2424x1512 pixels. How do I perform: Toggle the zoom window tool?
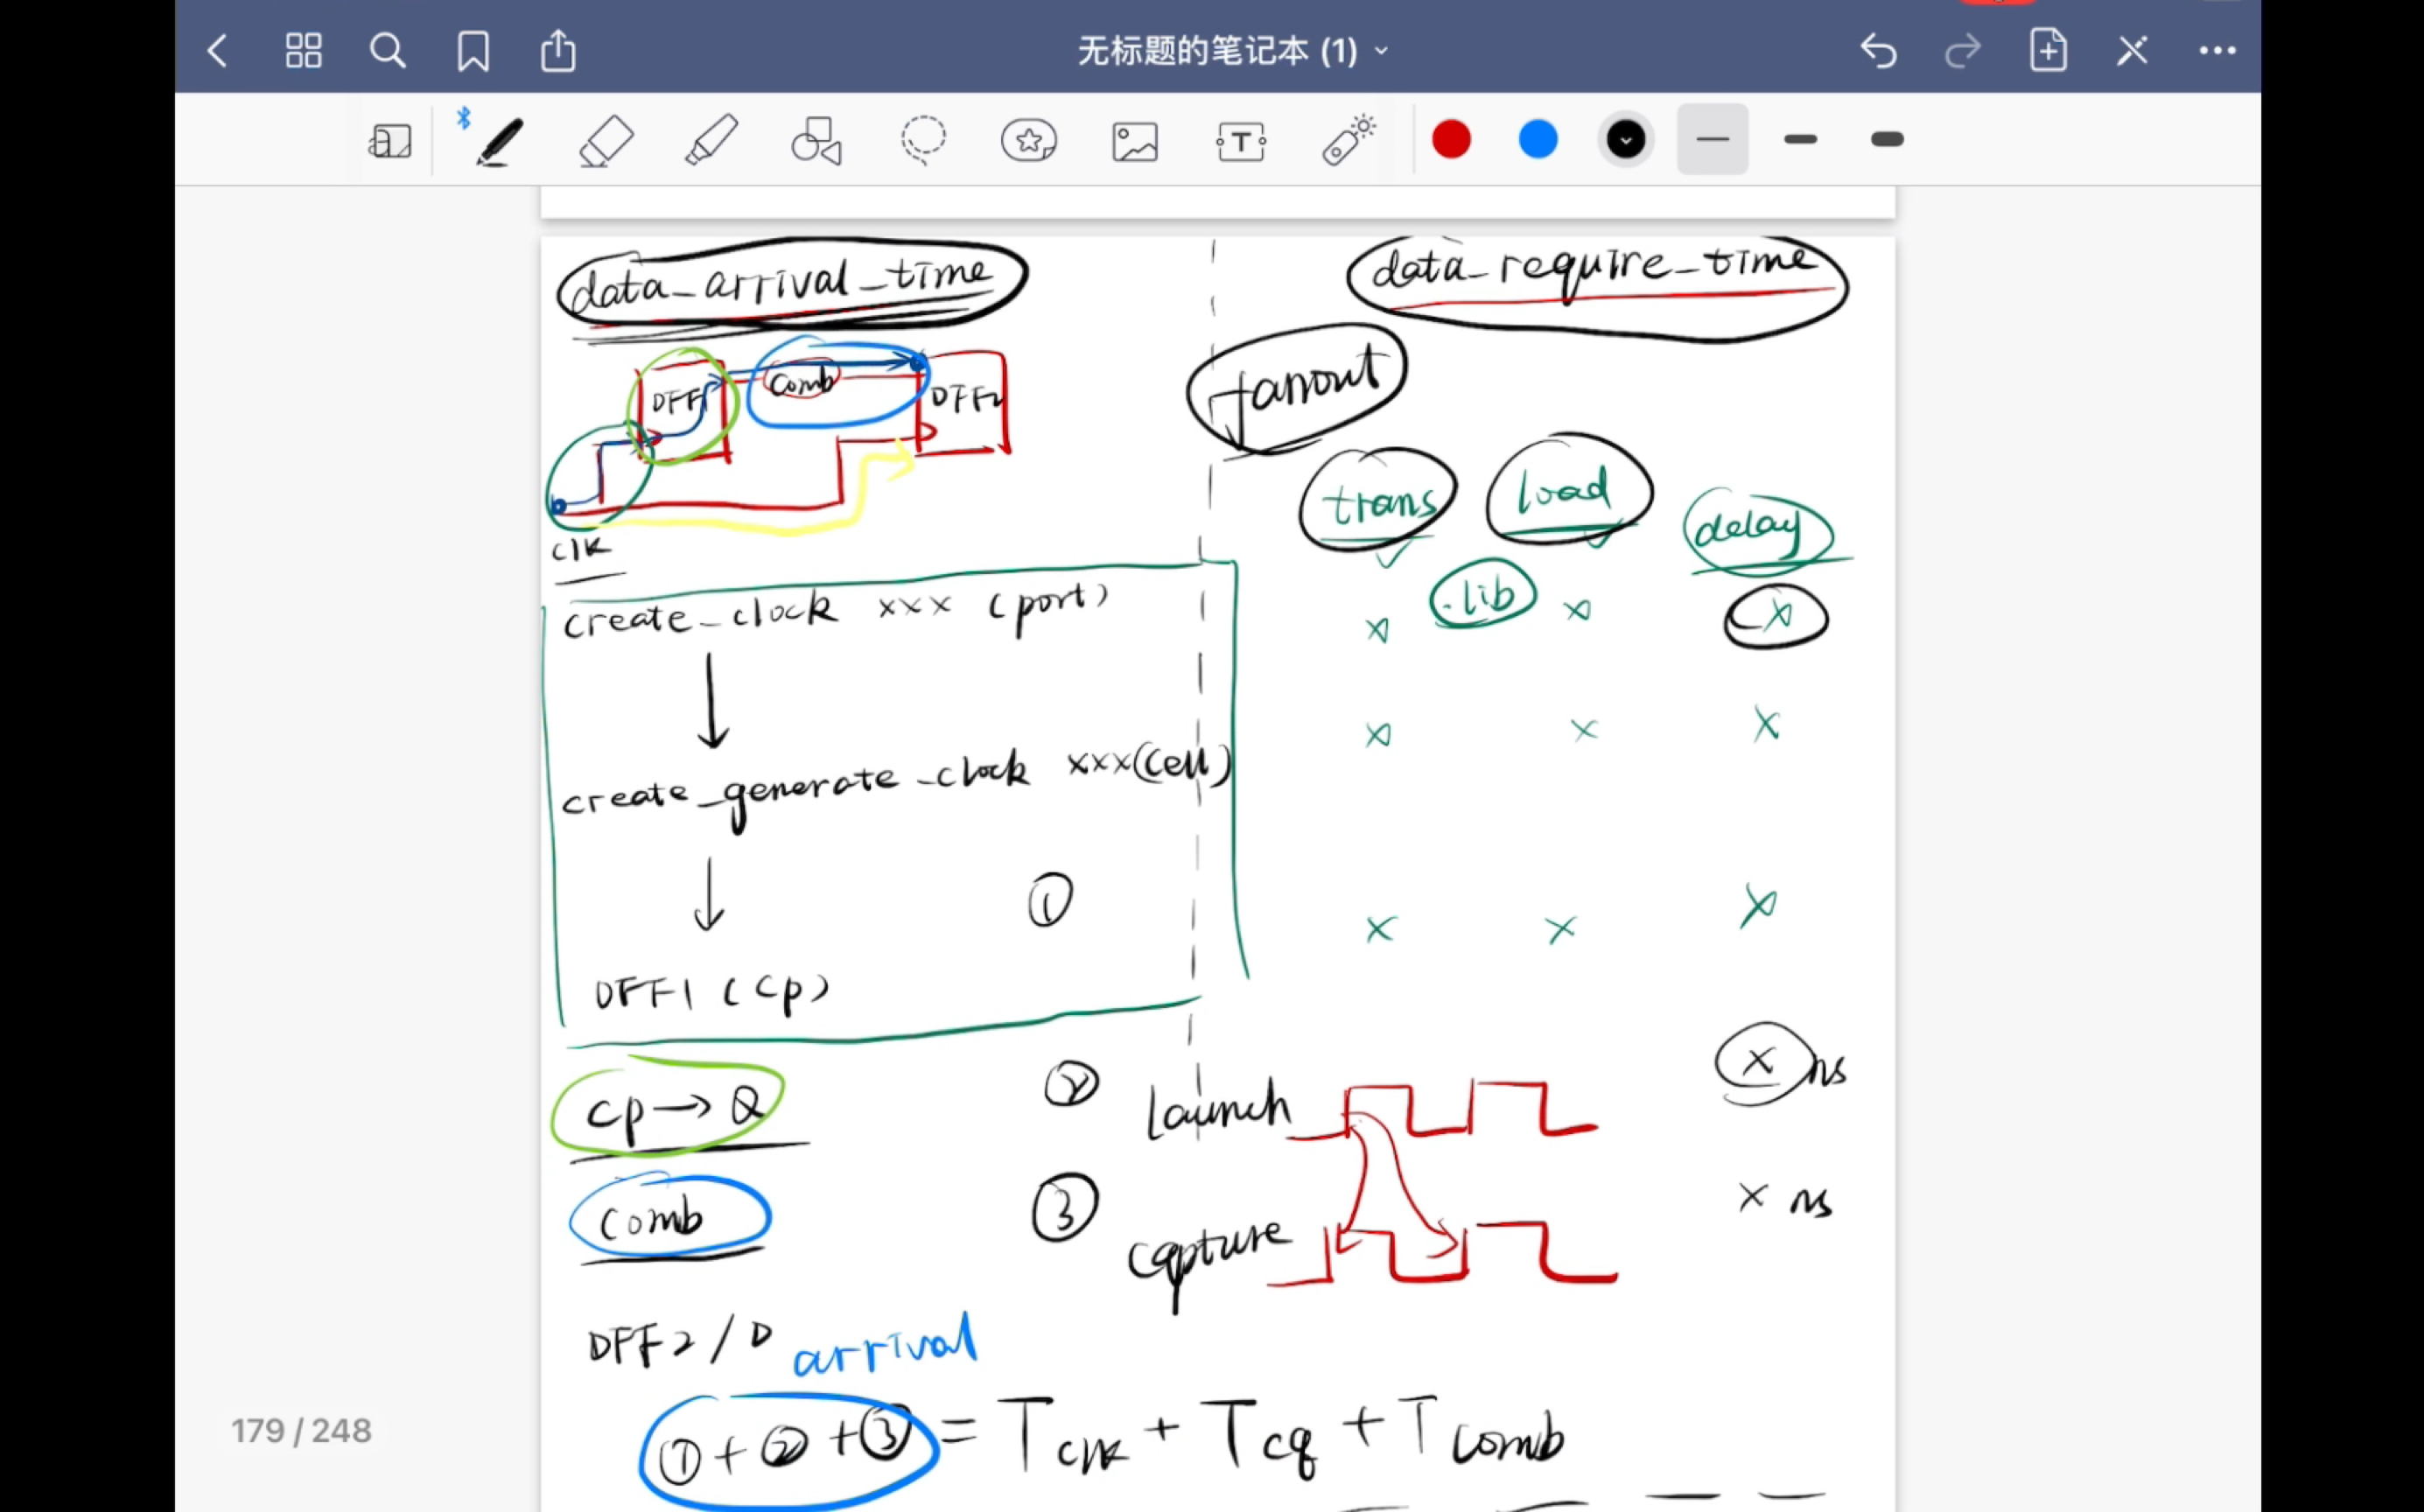pos(389,141)
